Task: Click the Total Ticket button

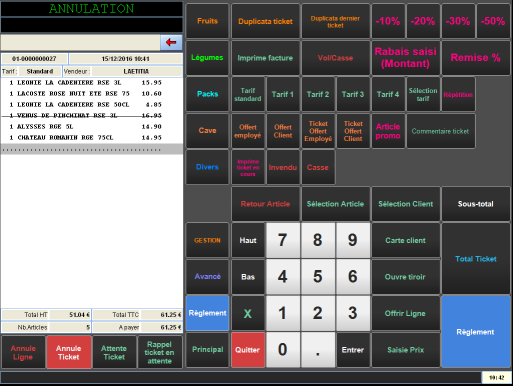Action: pyautogui.click(x=476, y=259)
